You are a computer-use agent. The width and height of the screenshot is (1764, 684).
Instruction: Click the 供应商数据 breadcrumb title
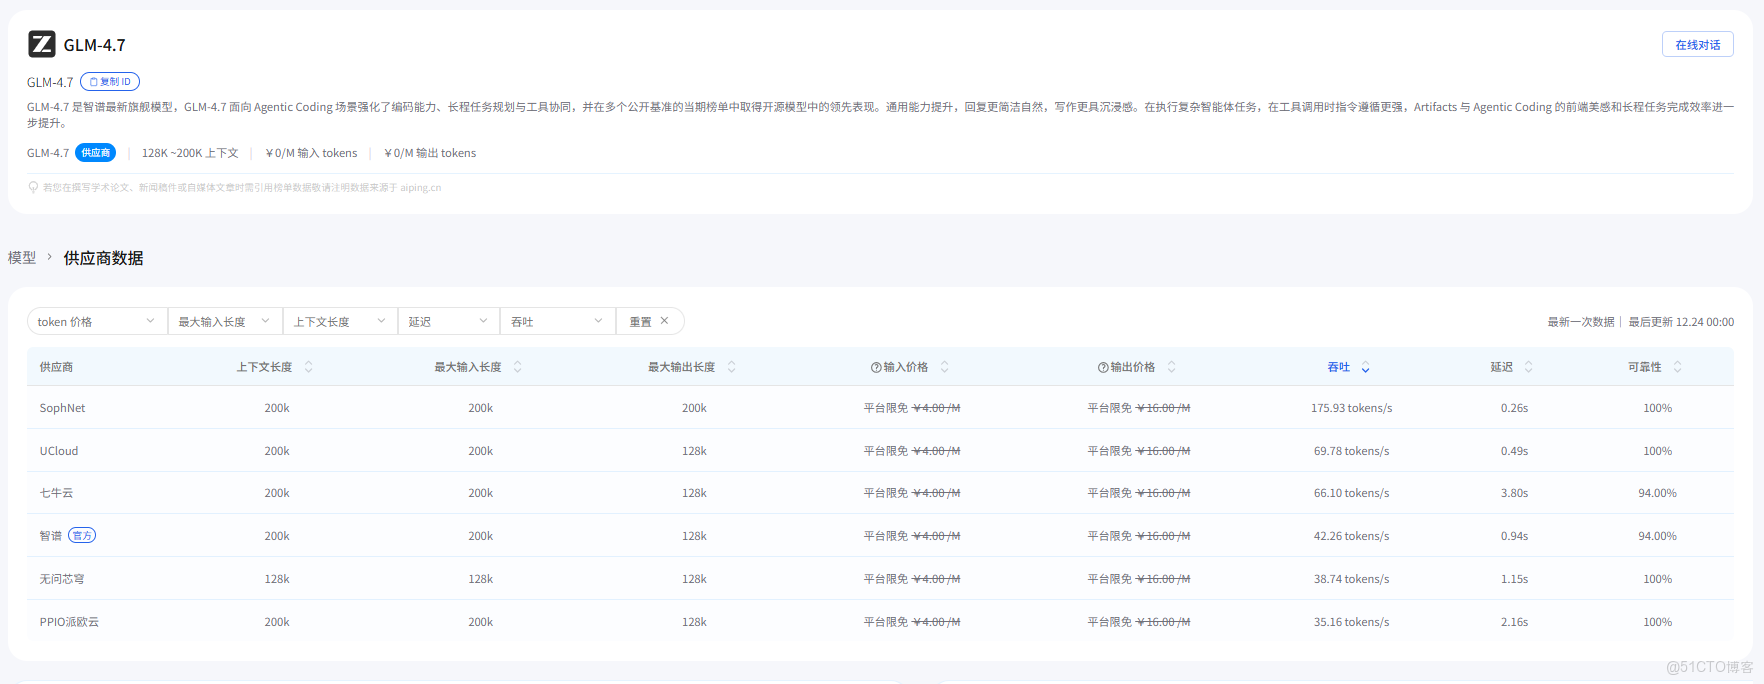[104, 258]
